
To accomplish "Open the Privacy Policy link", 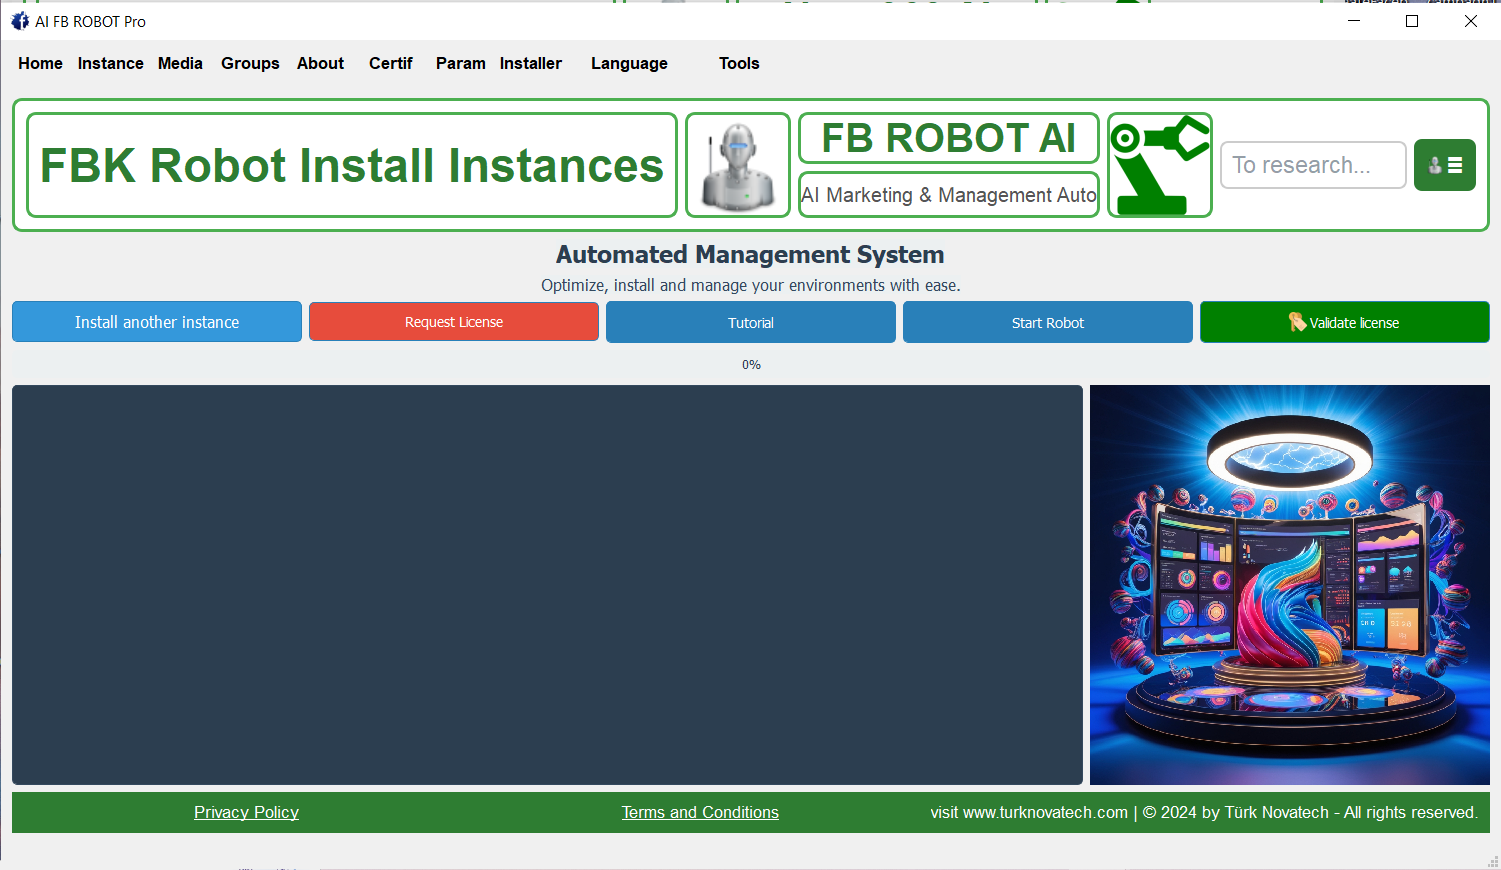I will 246,812.
